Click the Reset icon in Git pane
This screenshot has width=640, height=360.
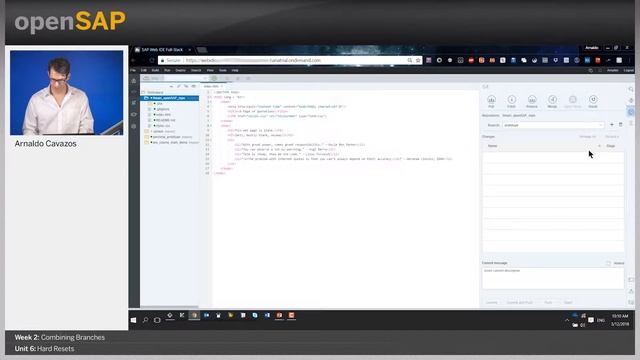click(x=593, y=100)
